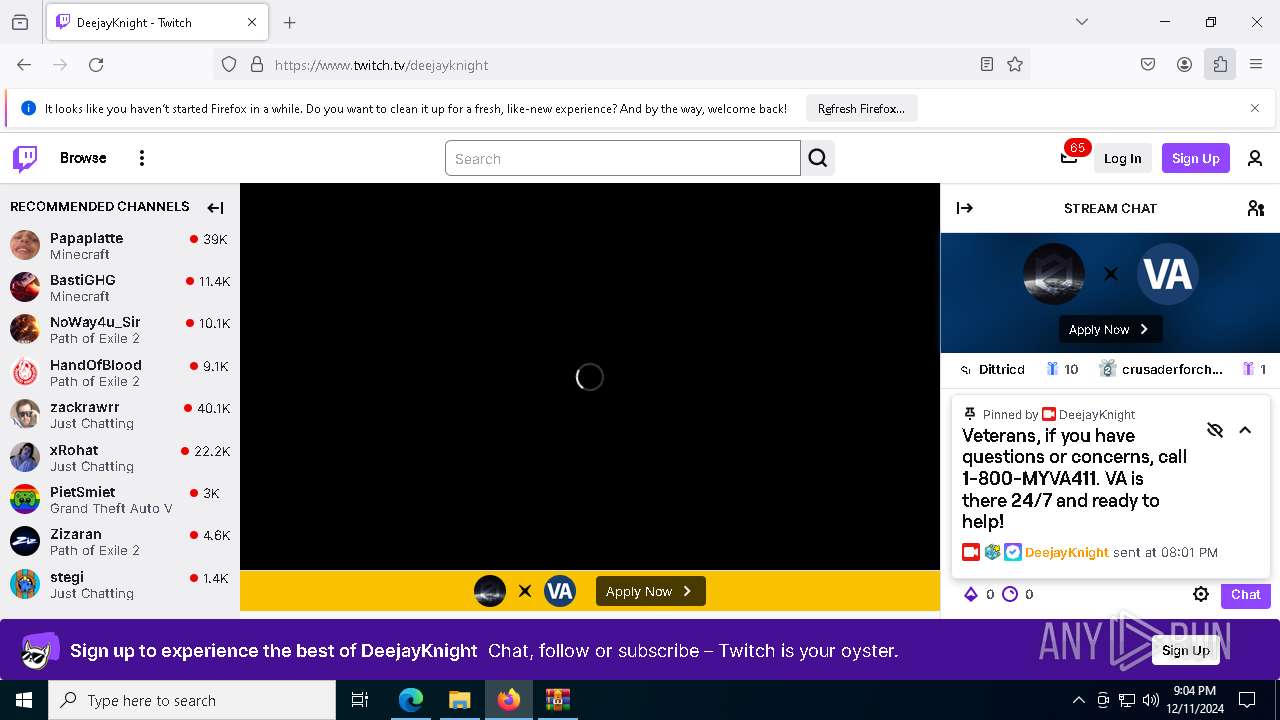This screenshot has height=720, width=1280.
Task: Go back with the browser back arrow
Action: coord(24,64)
